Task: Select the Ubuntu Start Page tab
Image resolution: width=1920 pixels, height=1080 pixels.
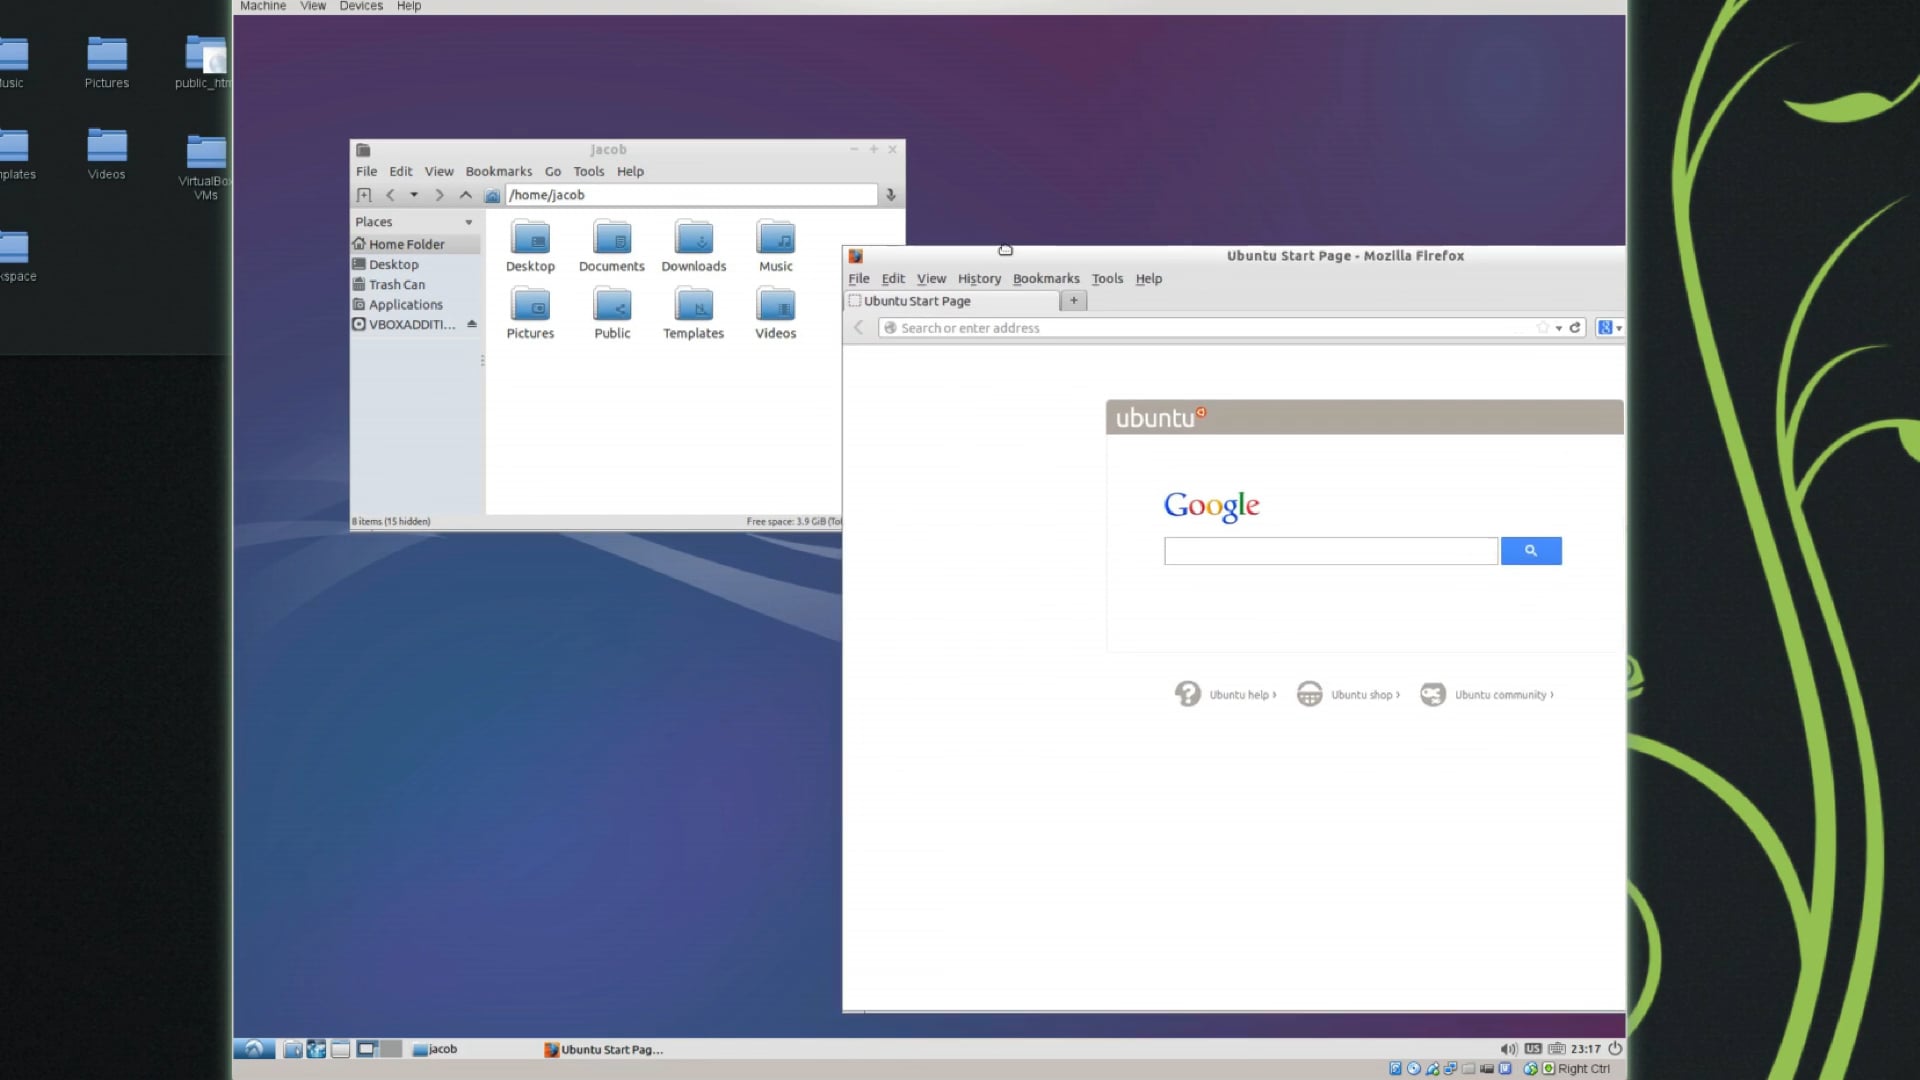Action: point(952,301)
